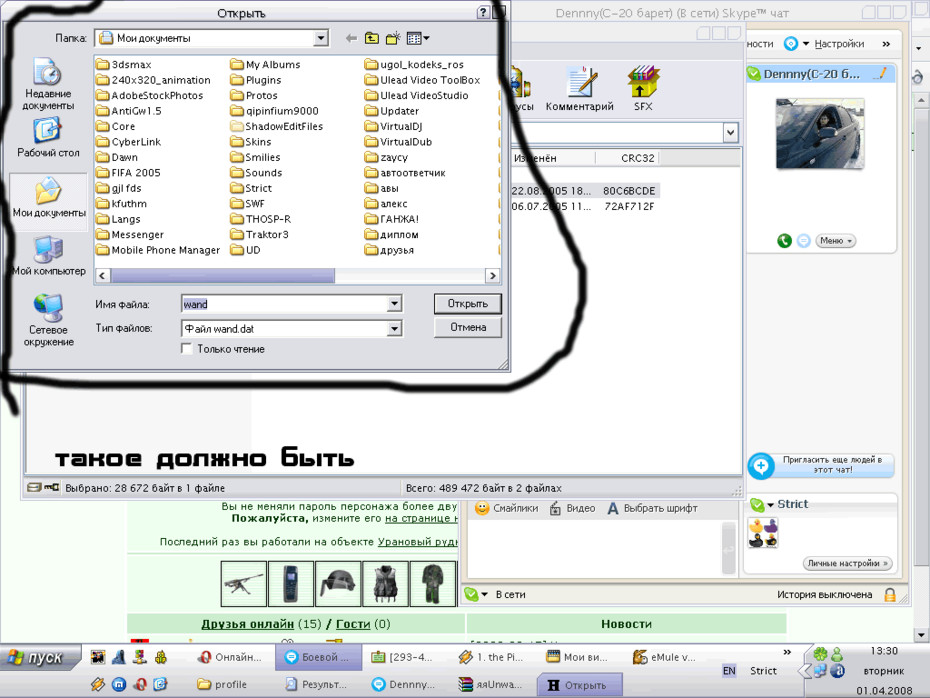Click the help question mark button

[x=483, y=12]
